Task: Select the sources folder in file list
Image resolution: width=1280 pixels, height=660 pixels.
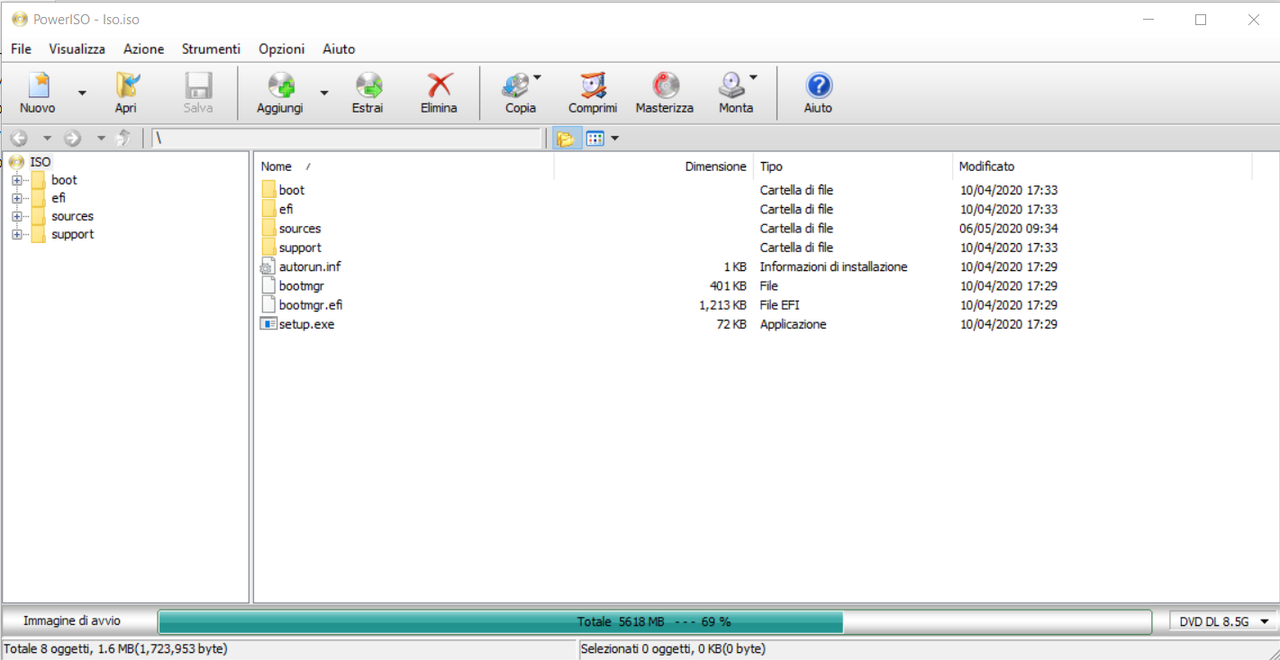Action: 299,228
